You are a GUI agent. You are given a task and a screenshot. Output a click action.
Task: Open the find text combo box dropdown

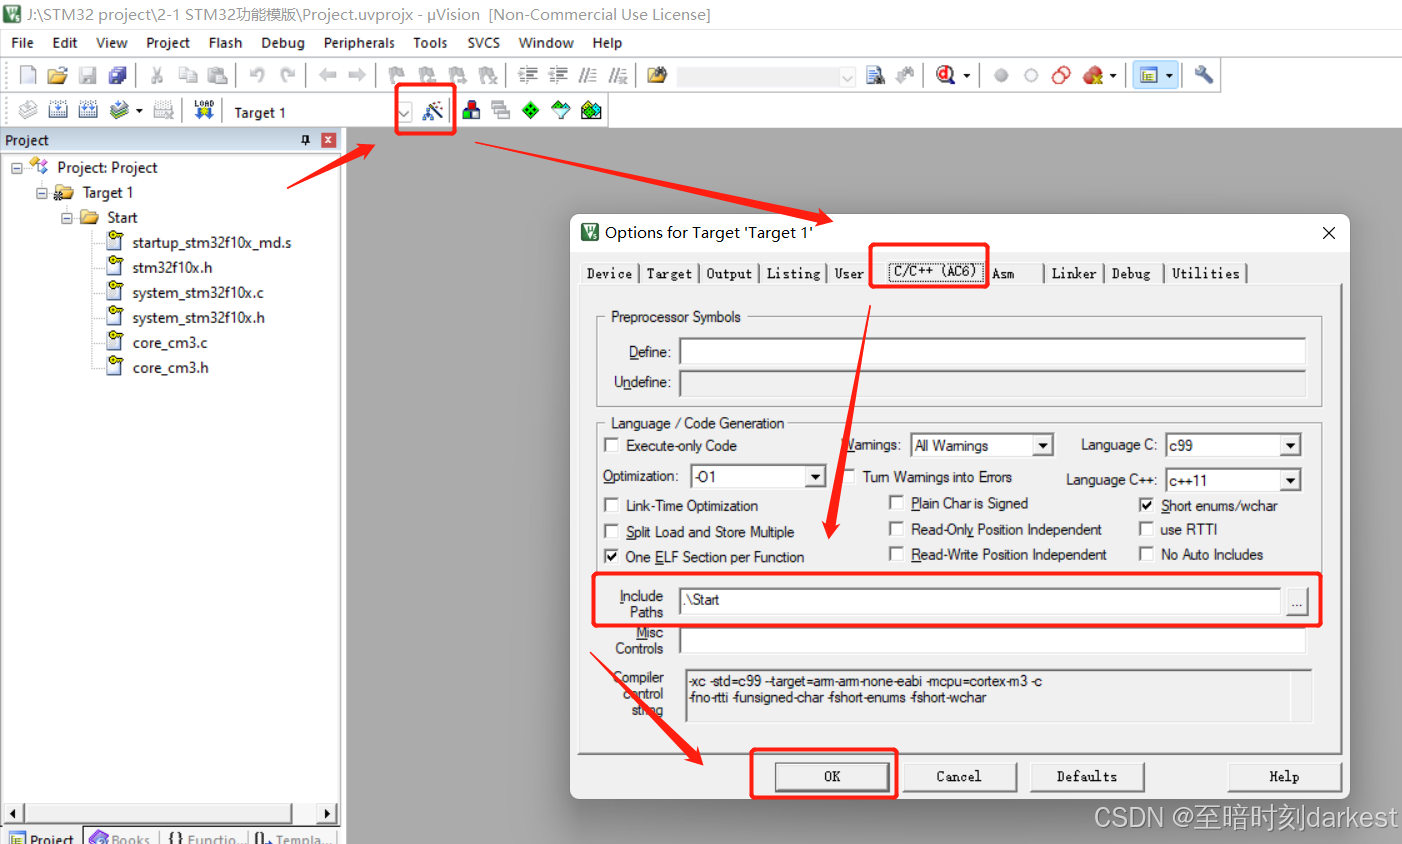click(x=847, y=77)
